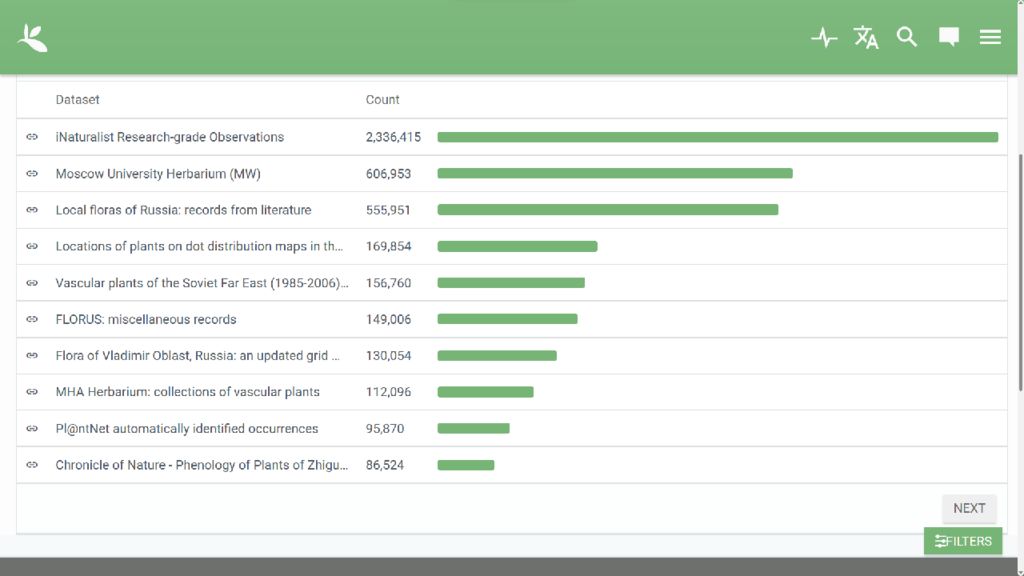Click the count 130,054
1024x576 pixels.
coord(388,356)
